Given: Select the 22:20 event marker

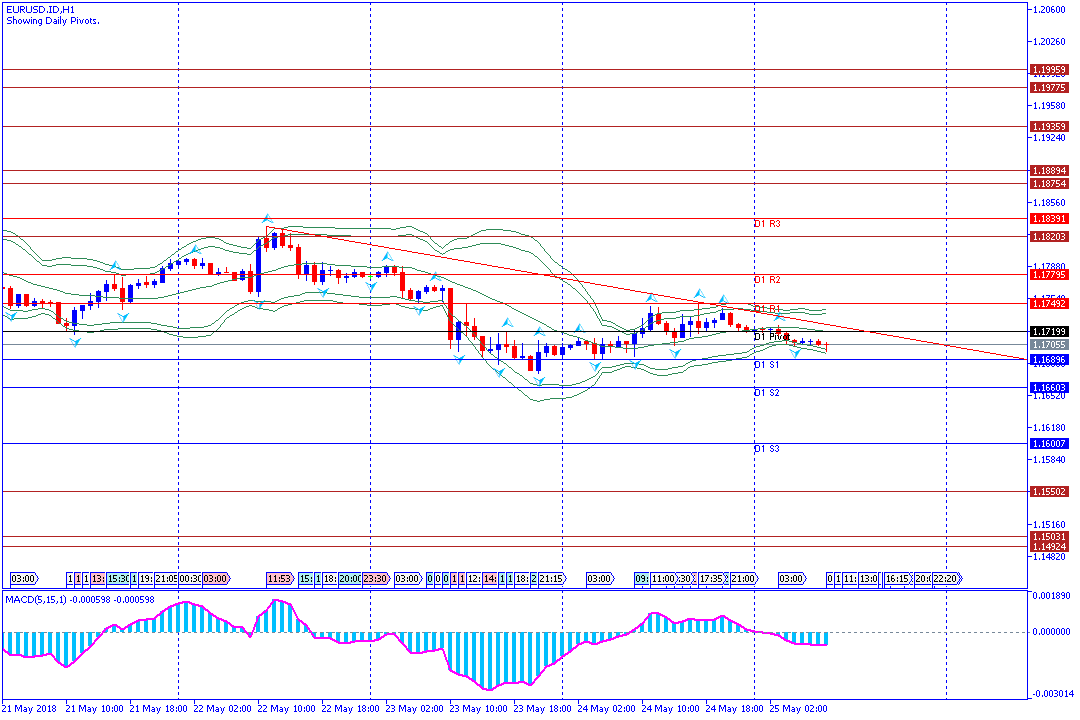Looking at the screenshot, I should point(945,579).
